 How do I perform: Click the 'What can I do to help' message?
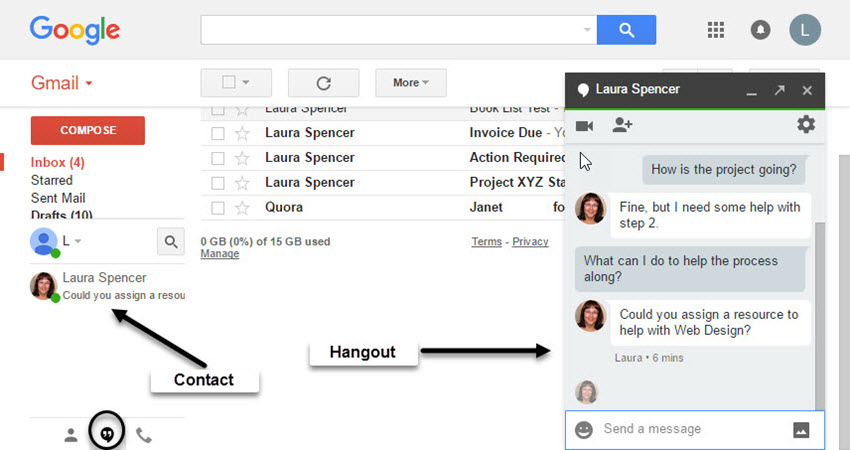click(x=690, y=269)
